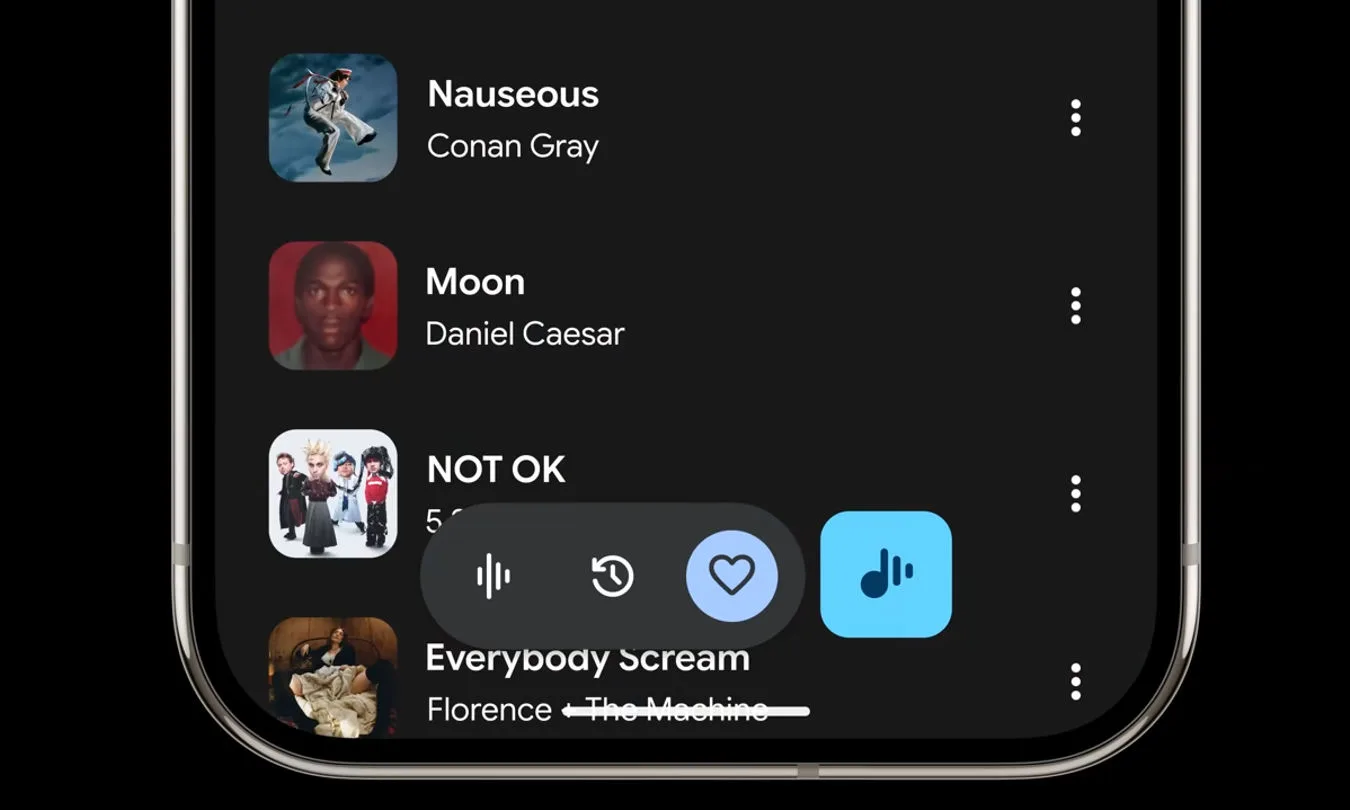The width and height of the screenshot is (1350, 810).
Task: Tap the Moon album cover
Action: (x=333, y=306)
